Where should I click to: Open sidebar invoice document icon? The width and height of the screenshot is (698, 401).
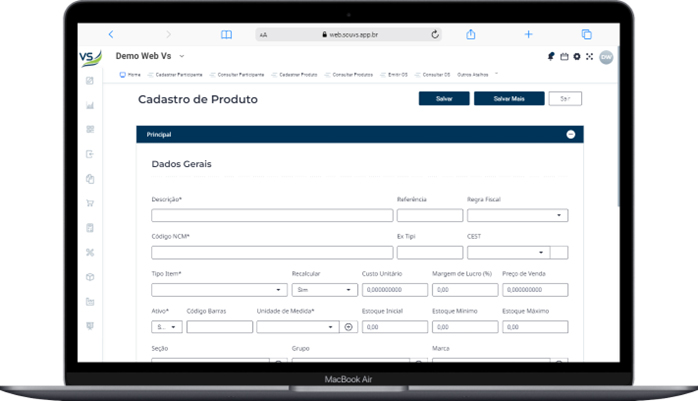90,228
